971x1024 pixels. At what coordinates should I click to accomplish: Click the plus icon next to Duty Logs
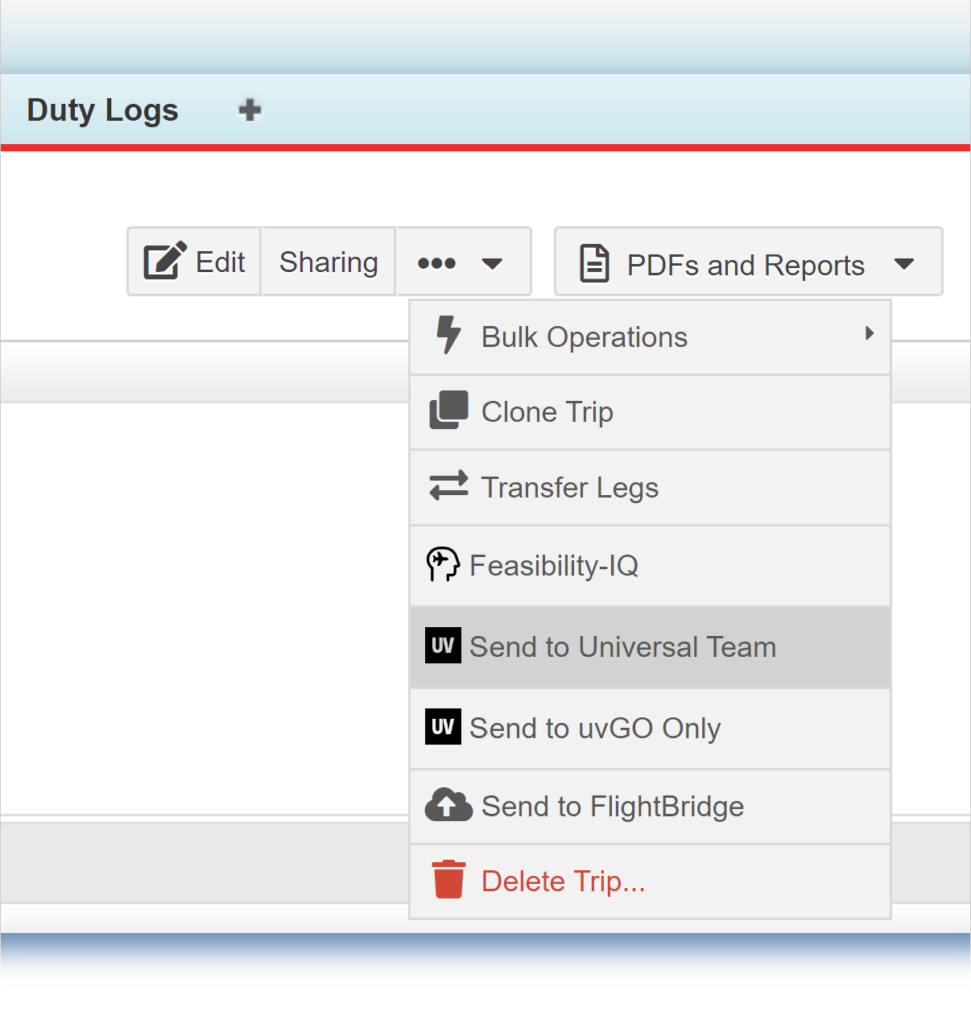pos(250,110)
